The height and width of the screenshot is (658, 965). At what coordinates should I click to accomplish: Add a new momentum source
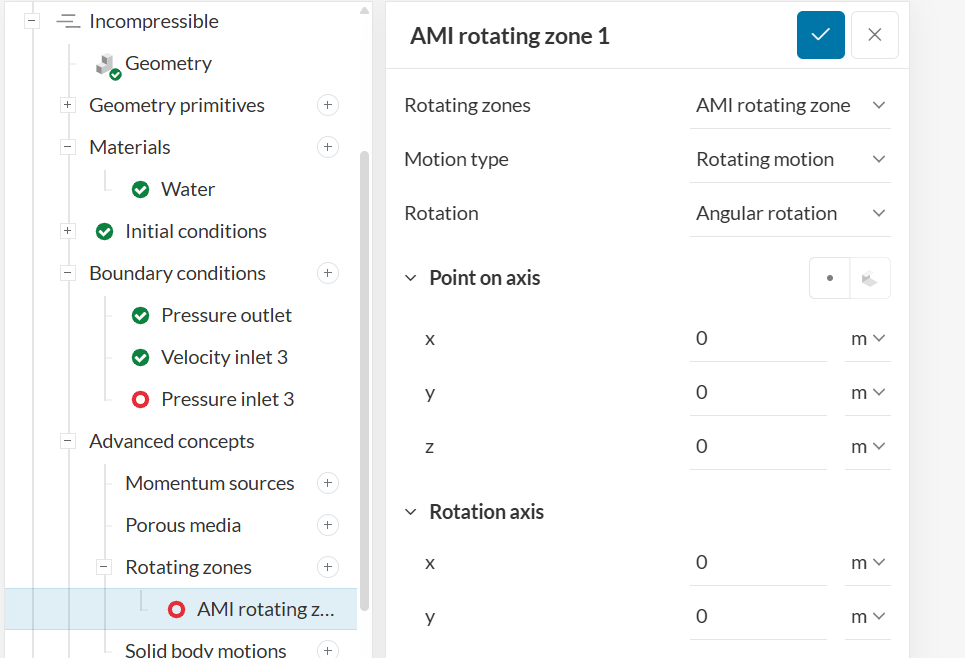pyautogui.click(x=327, y=483)
